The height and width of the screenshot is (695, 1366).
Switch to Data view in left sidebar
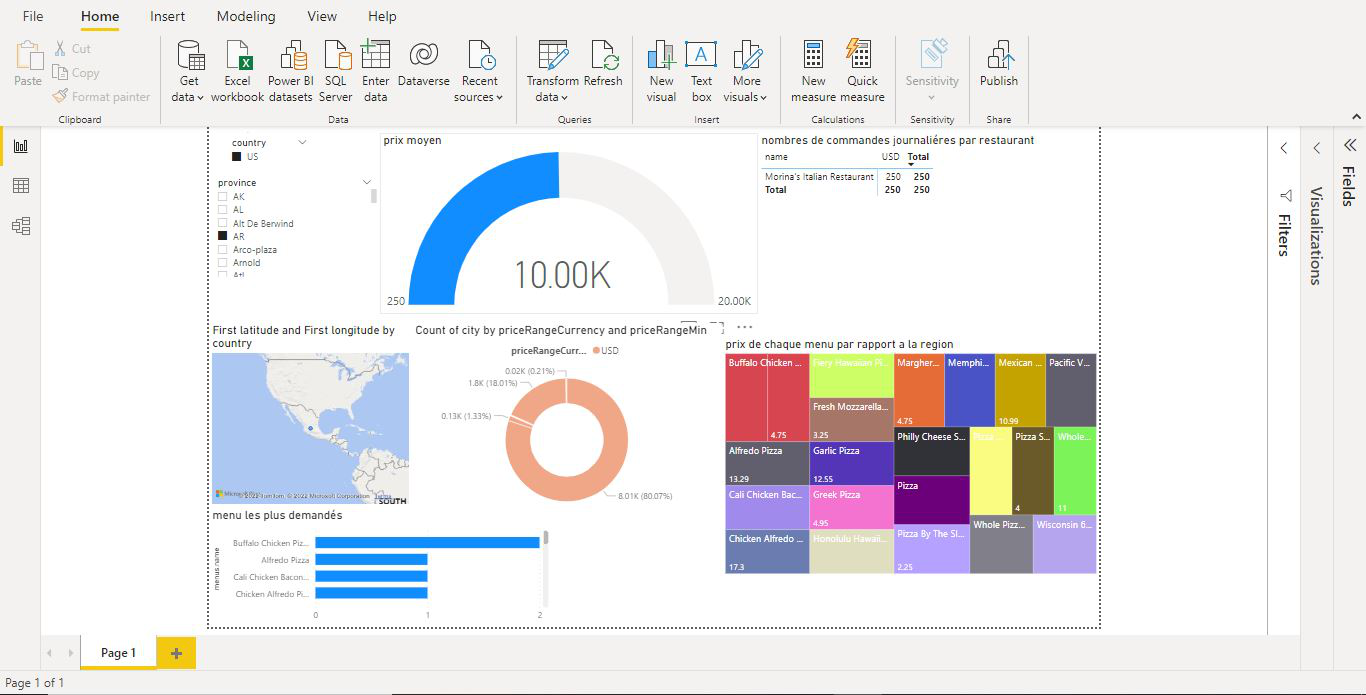pyautogui.click(x=20, y=186)
